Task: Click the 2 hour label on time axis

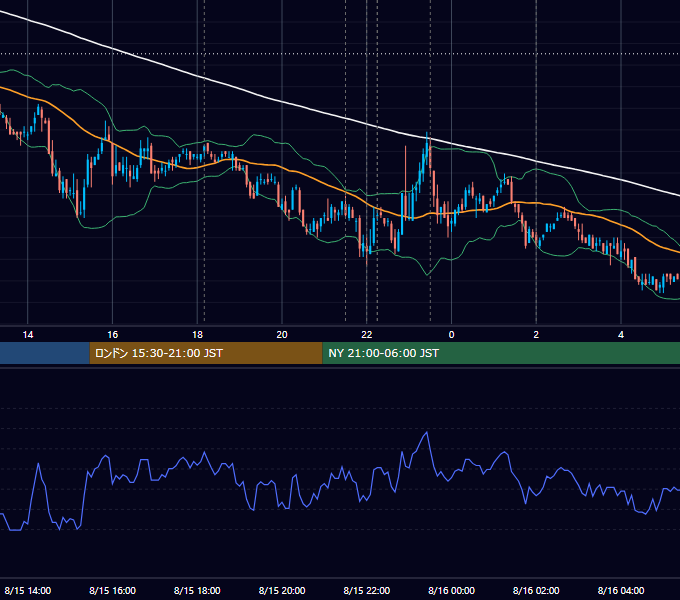Action: (536, 335)
